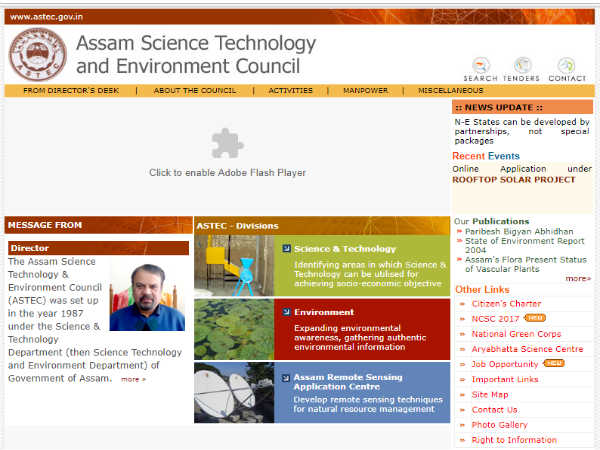Open Paribesh Bigyan Abhidhan publication
This screenshot has height=450, width=600.
(519, 232)
